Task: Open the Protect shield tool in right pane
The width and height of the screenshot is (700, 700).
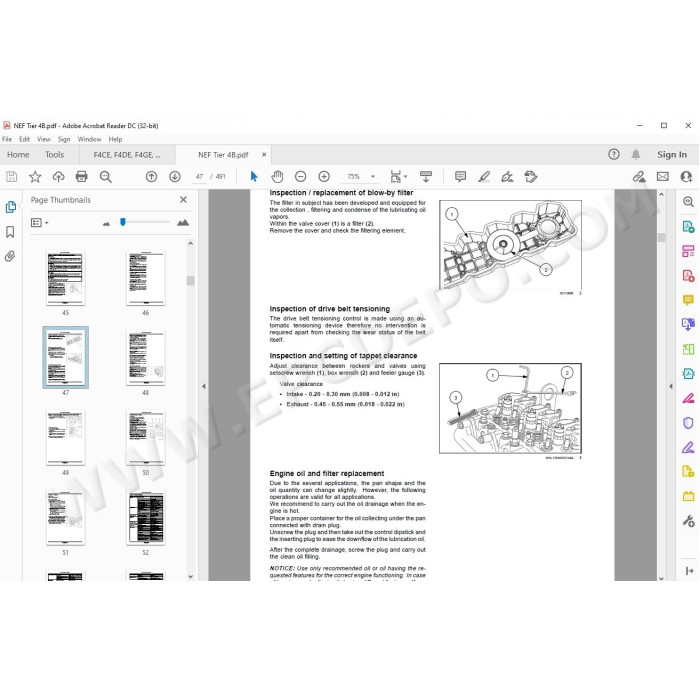Action: [x=688, y=422]
